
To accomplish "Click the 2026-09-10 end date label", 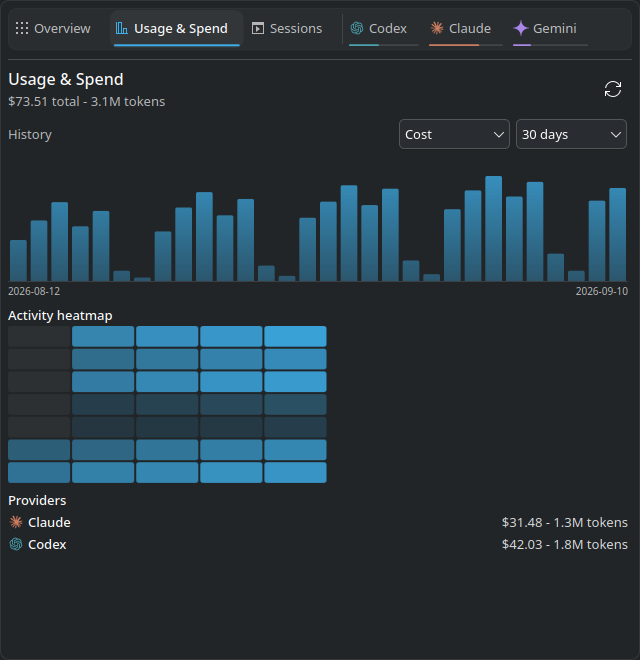I will coord(602,291).
